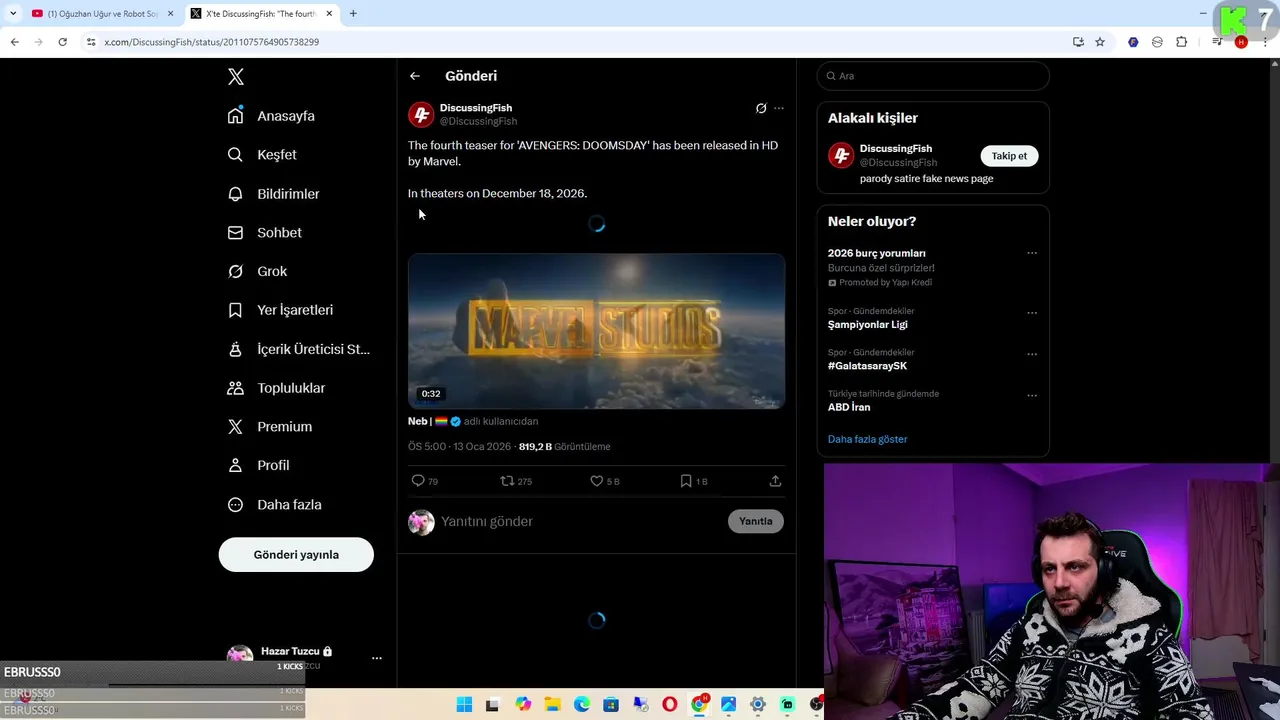Click the Neb user name under video

419,421
